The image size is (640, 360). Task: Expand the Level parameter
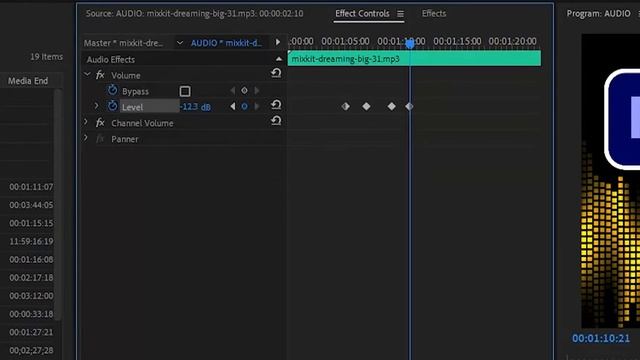tap(96, 106)
